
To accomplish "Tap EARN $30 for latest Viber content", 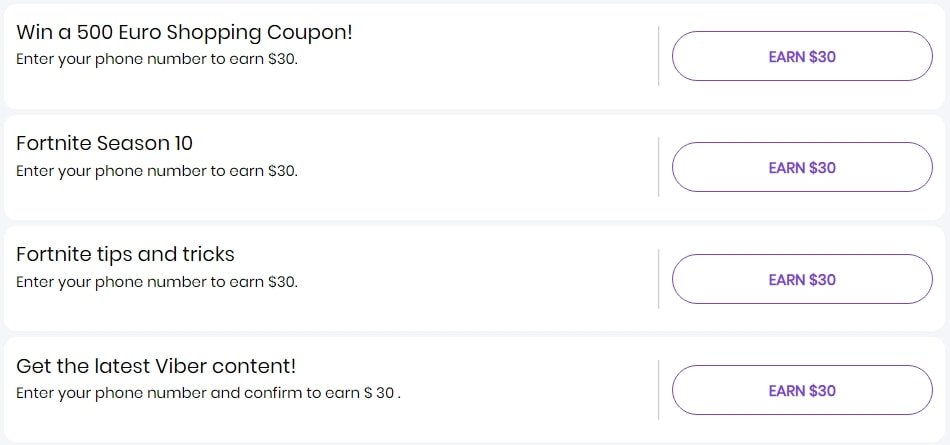I will tap(801, 390).
